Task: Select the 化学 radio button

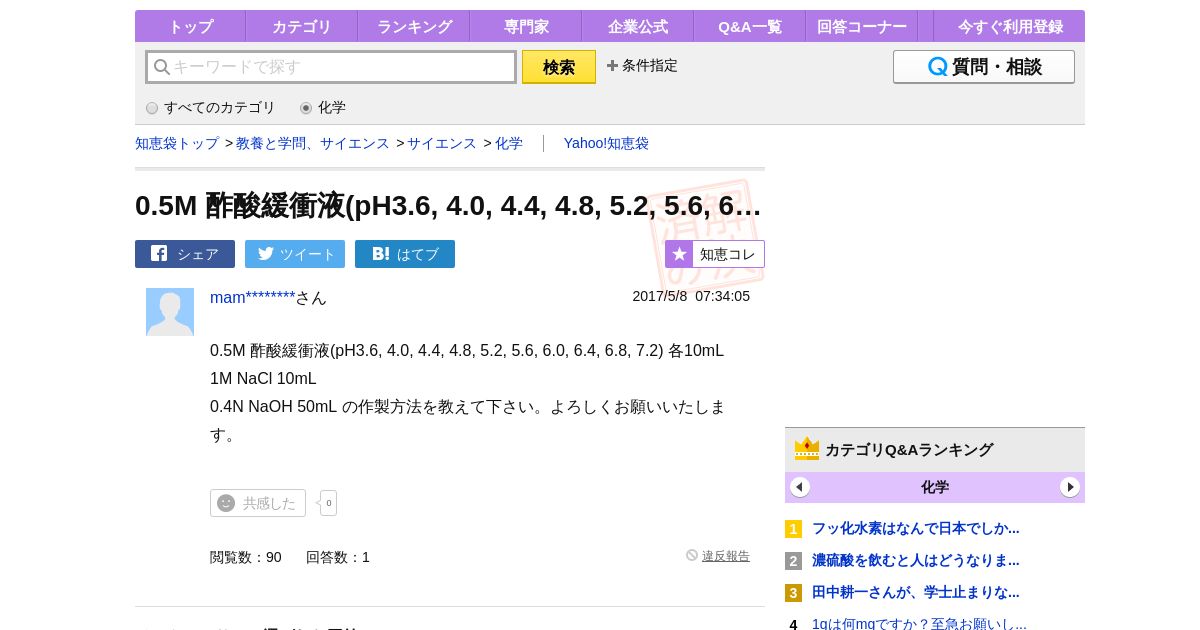Action: (306, 108)
